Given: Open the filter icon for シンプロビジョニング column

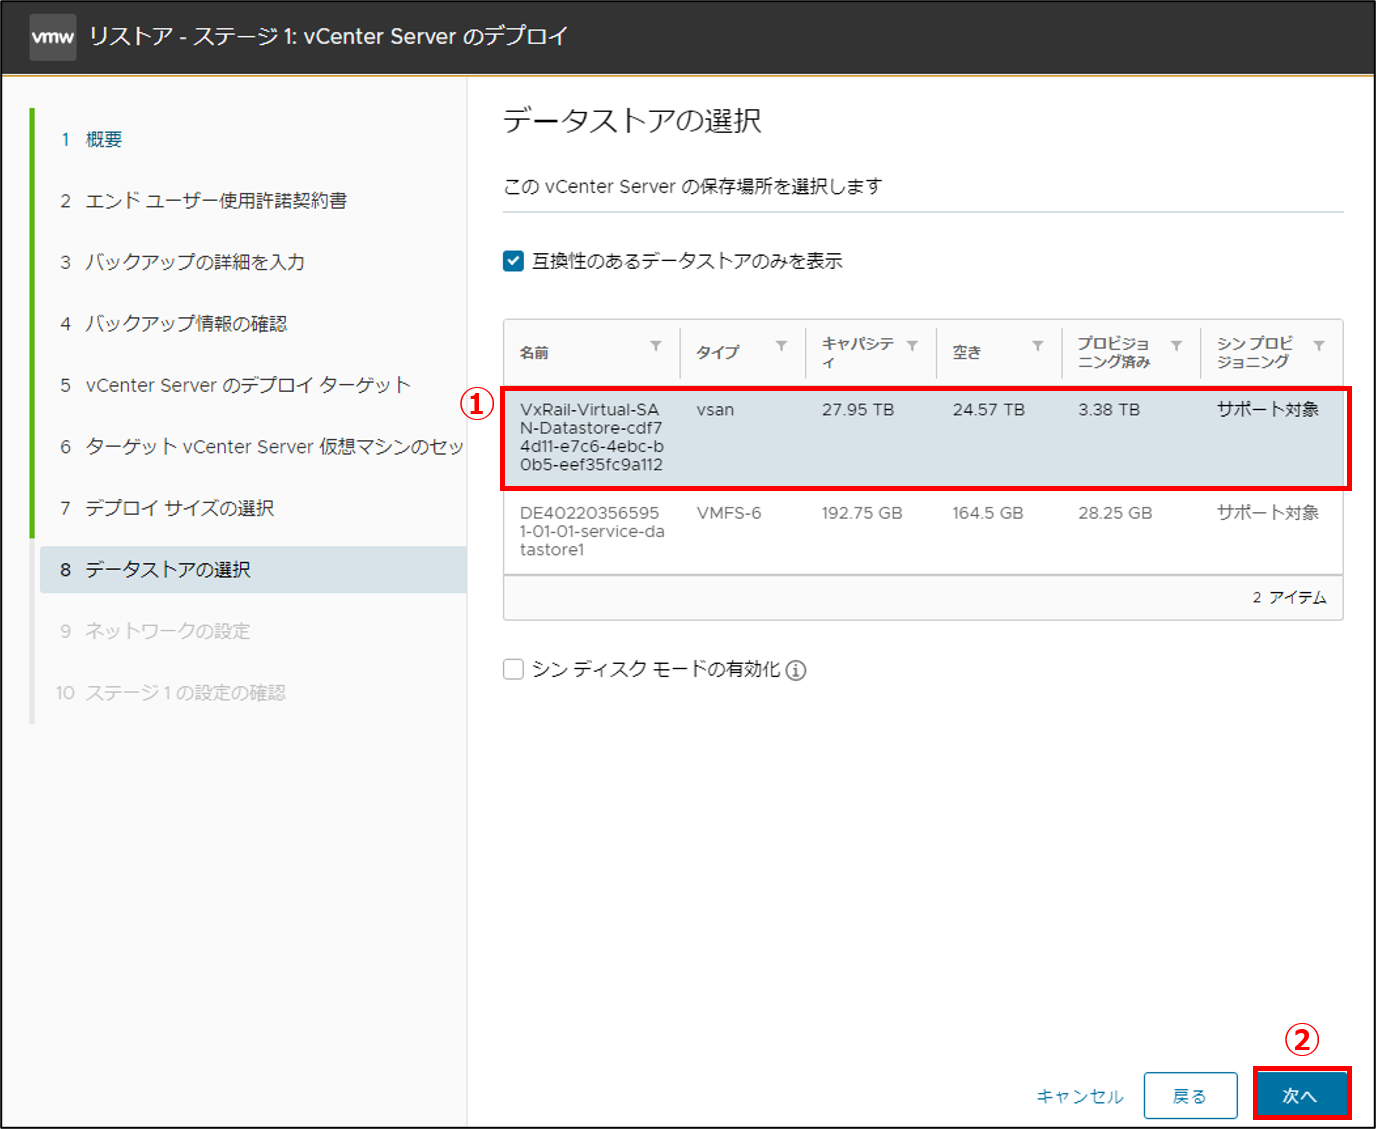Looking at the screenshot, I should pyautogui.click(x=1319, y=346).
